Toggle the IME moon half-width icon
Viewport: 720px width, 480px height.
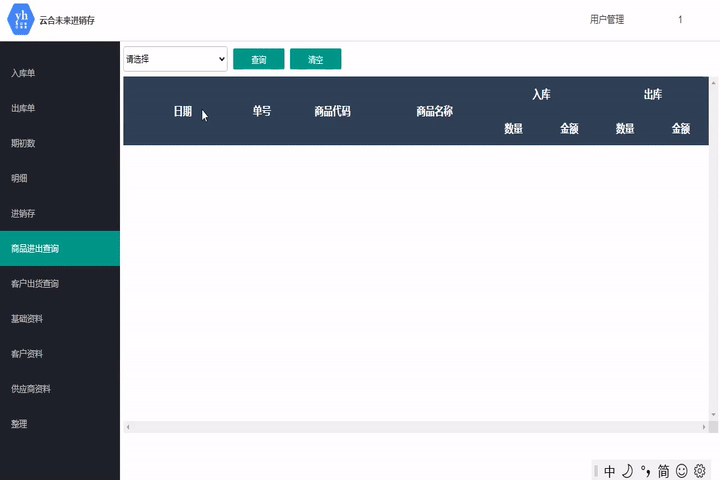[x=627, y=471]
